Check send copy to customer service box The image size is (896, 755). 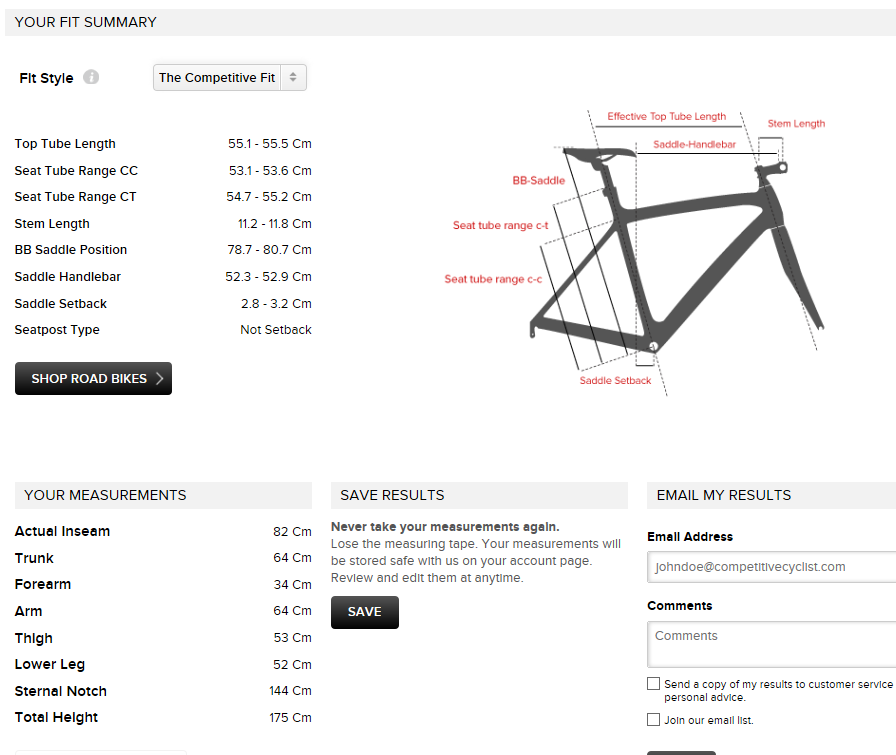[654, 684]
